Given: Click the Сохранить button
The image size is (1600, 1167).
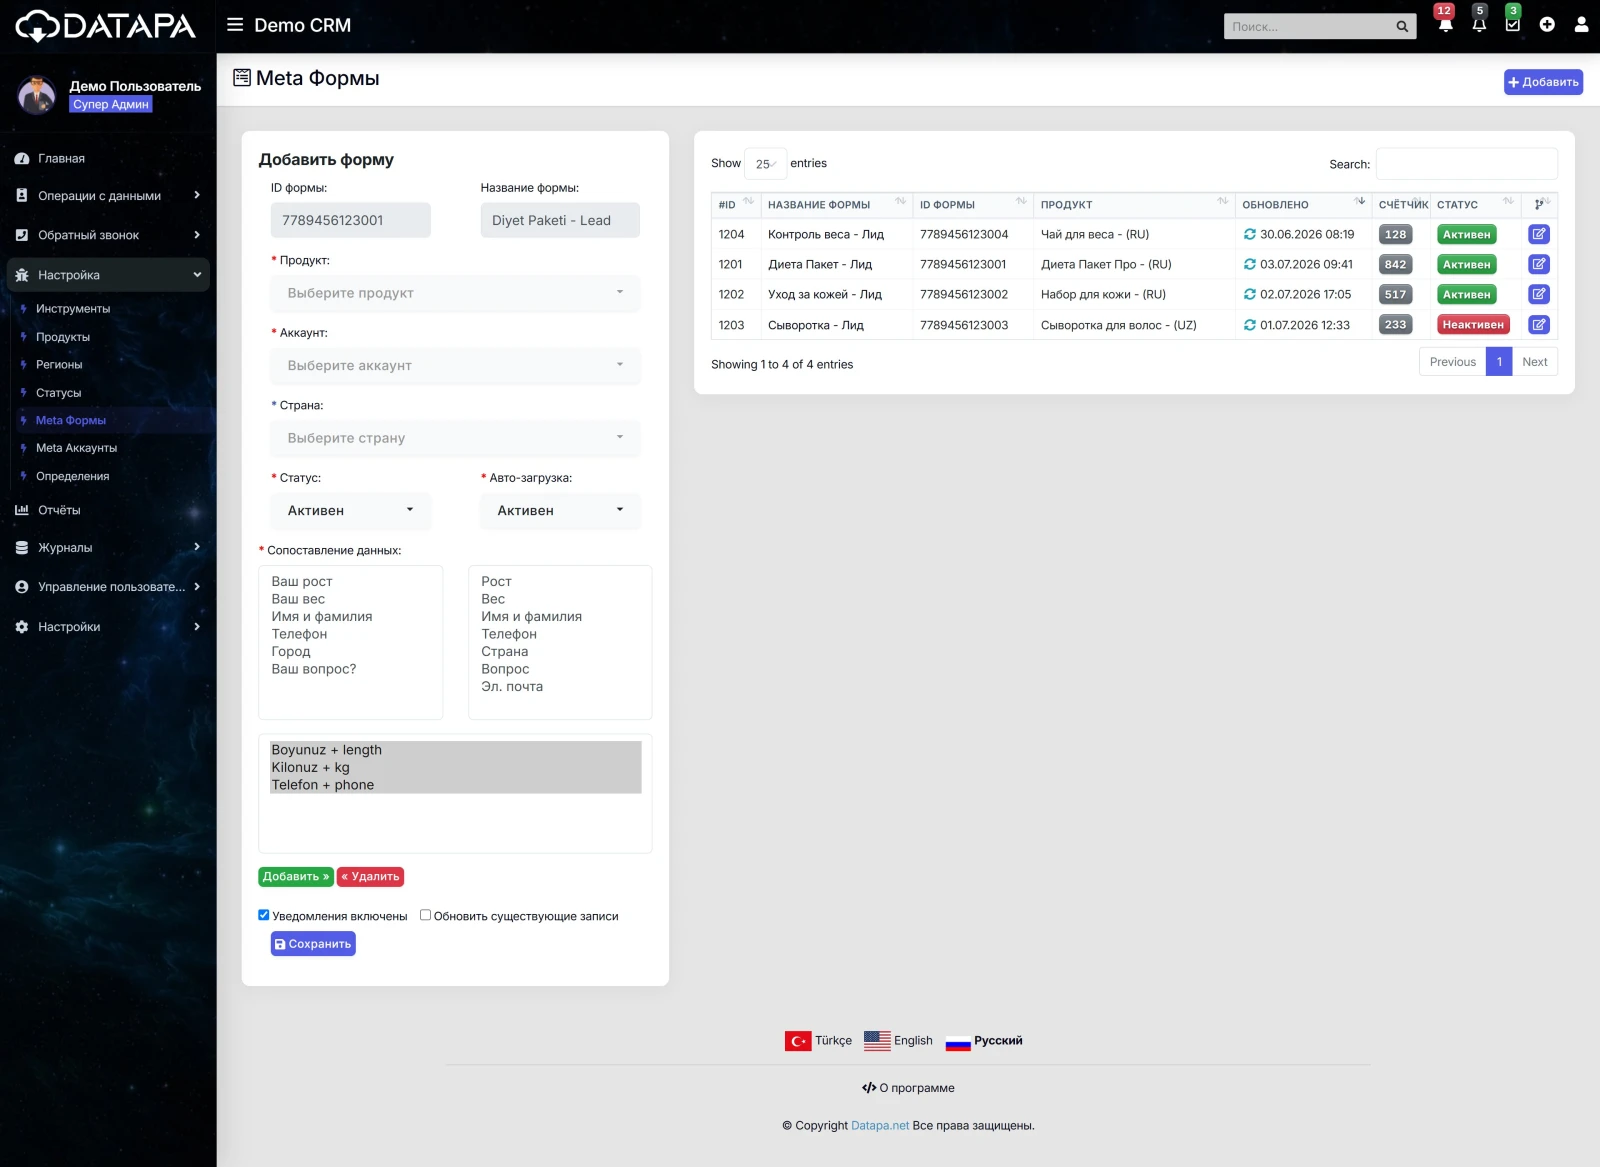Looking at the screenshot, I should click(x=313, y=944).
